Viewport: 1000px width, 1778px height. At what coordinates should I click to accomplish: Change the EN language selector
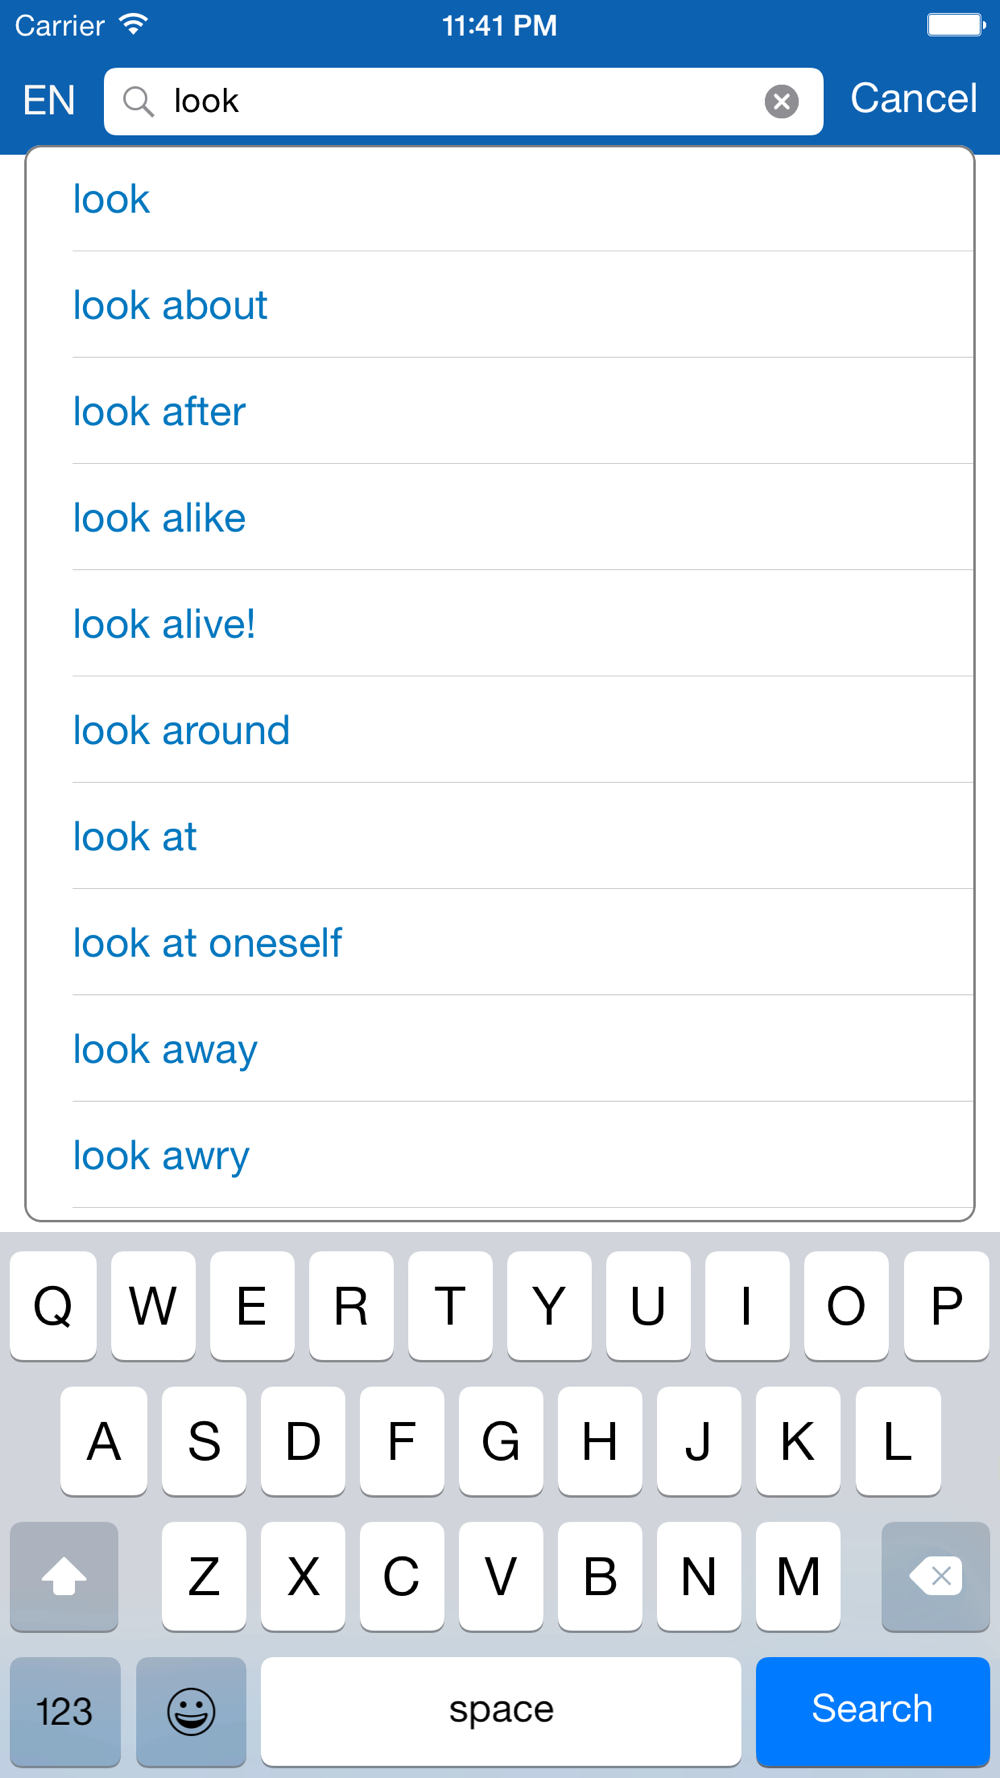pos(49,101)
